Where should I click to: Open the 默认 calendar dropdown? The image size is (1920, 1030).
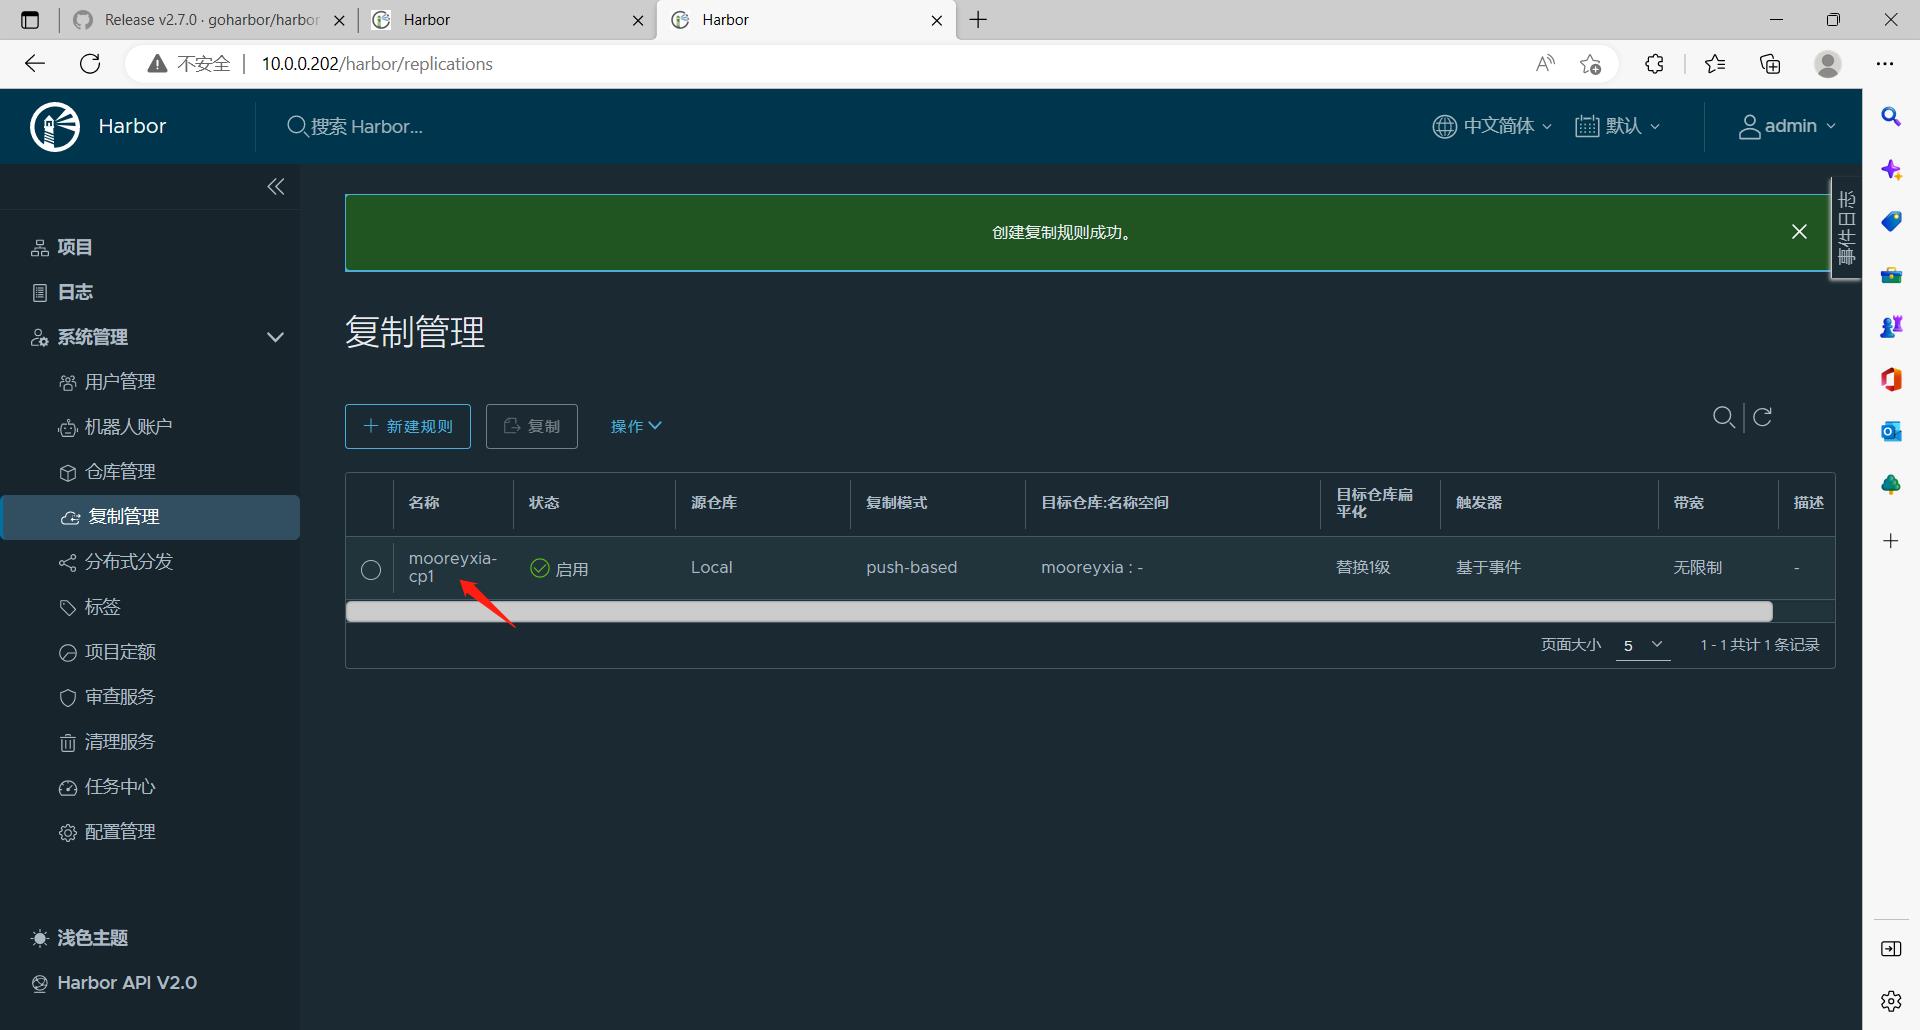point(1617,126)
